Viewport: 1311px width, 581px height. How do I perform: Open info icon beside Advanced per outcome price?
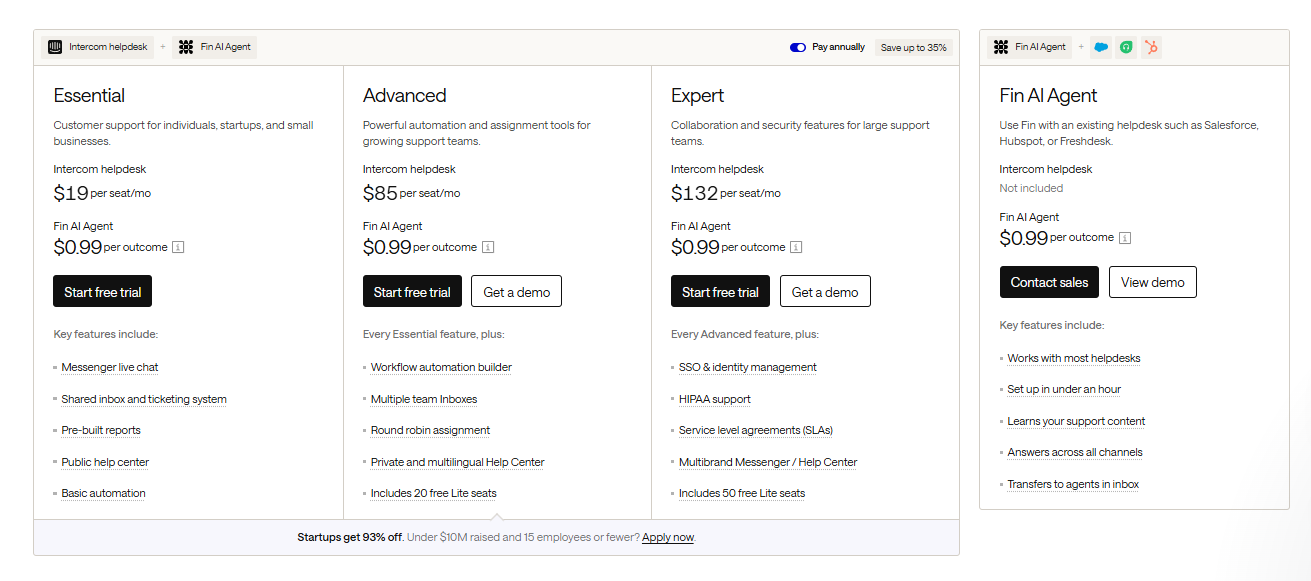click(488, 247)
